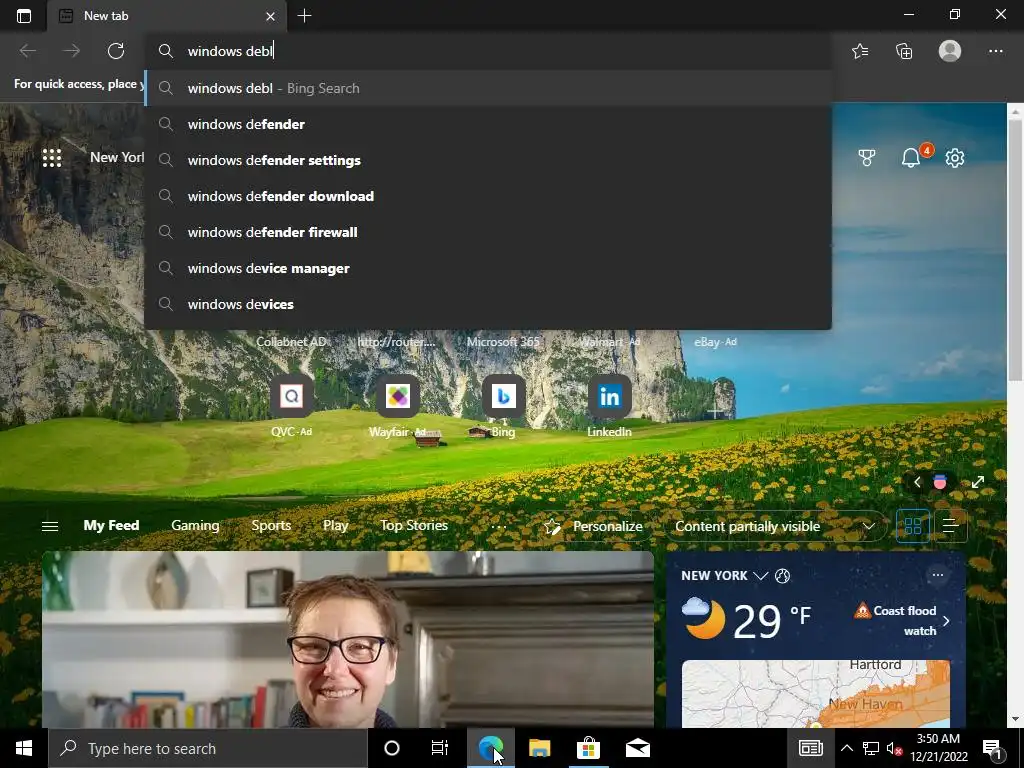Show hidden system tray icons
The width and height of the screenshot is (1024, 768).
pyautogui.click(x=846, y=748)
